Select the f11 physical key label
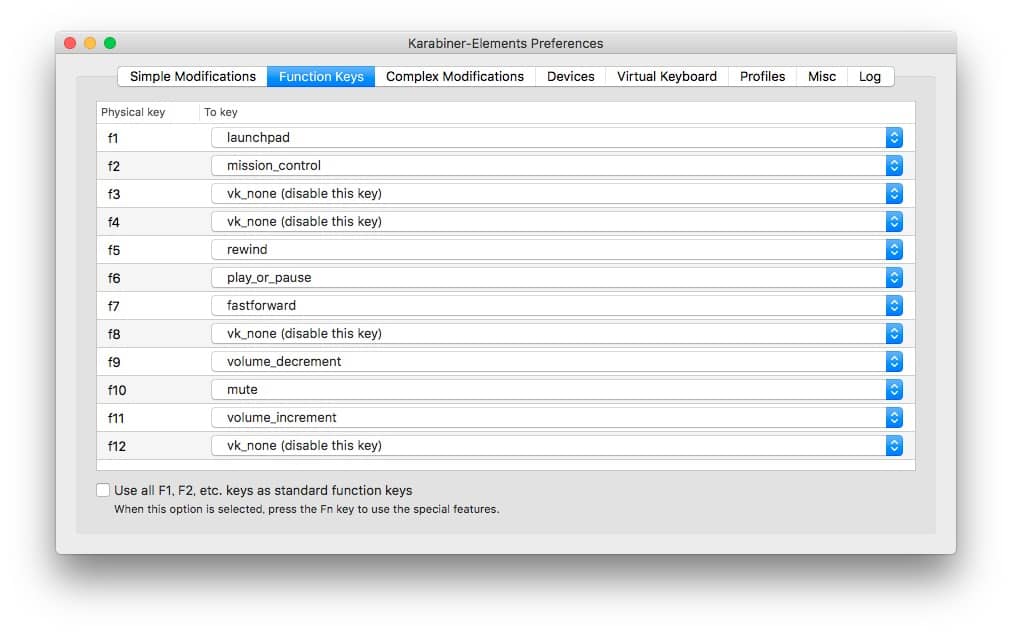This screenshot has width=1012, height=634. 116,418
